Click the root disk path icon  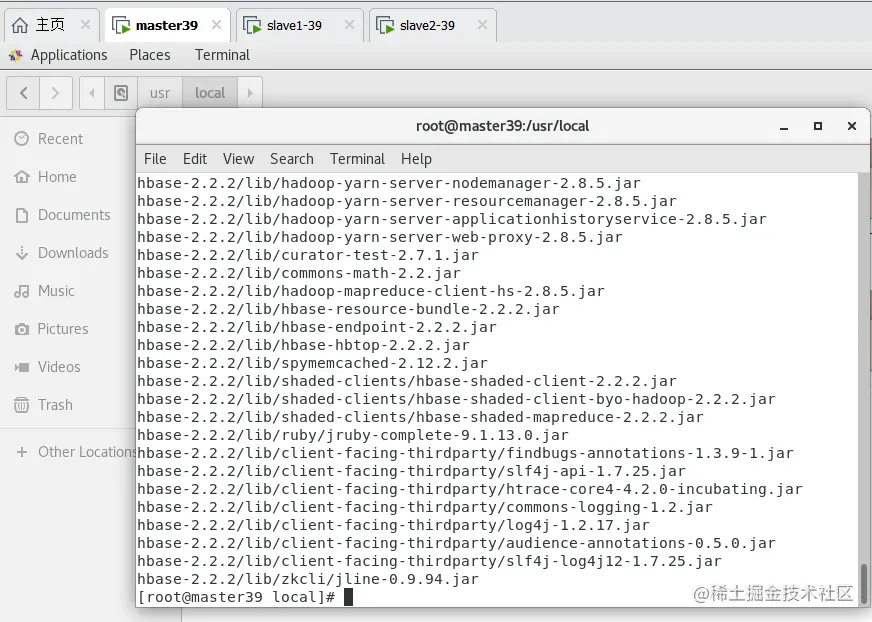click(121, 93)
